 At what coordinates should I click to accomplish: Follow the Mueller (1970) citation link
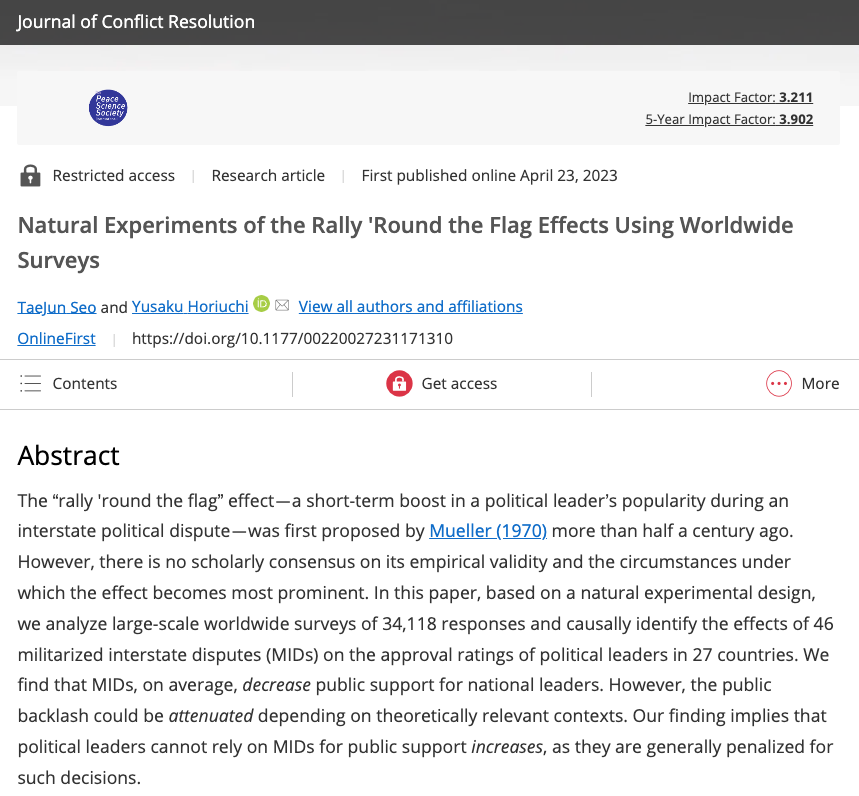(x=488, y=531)
